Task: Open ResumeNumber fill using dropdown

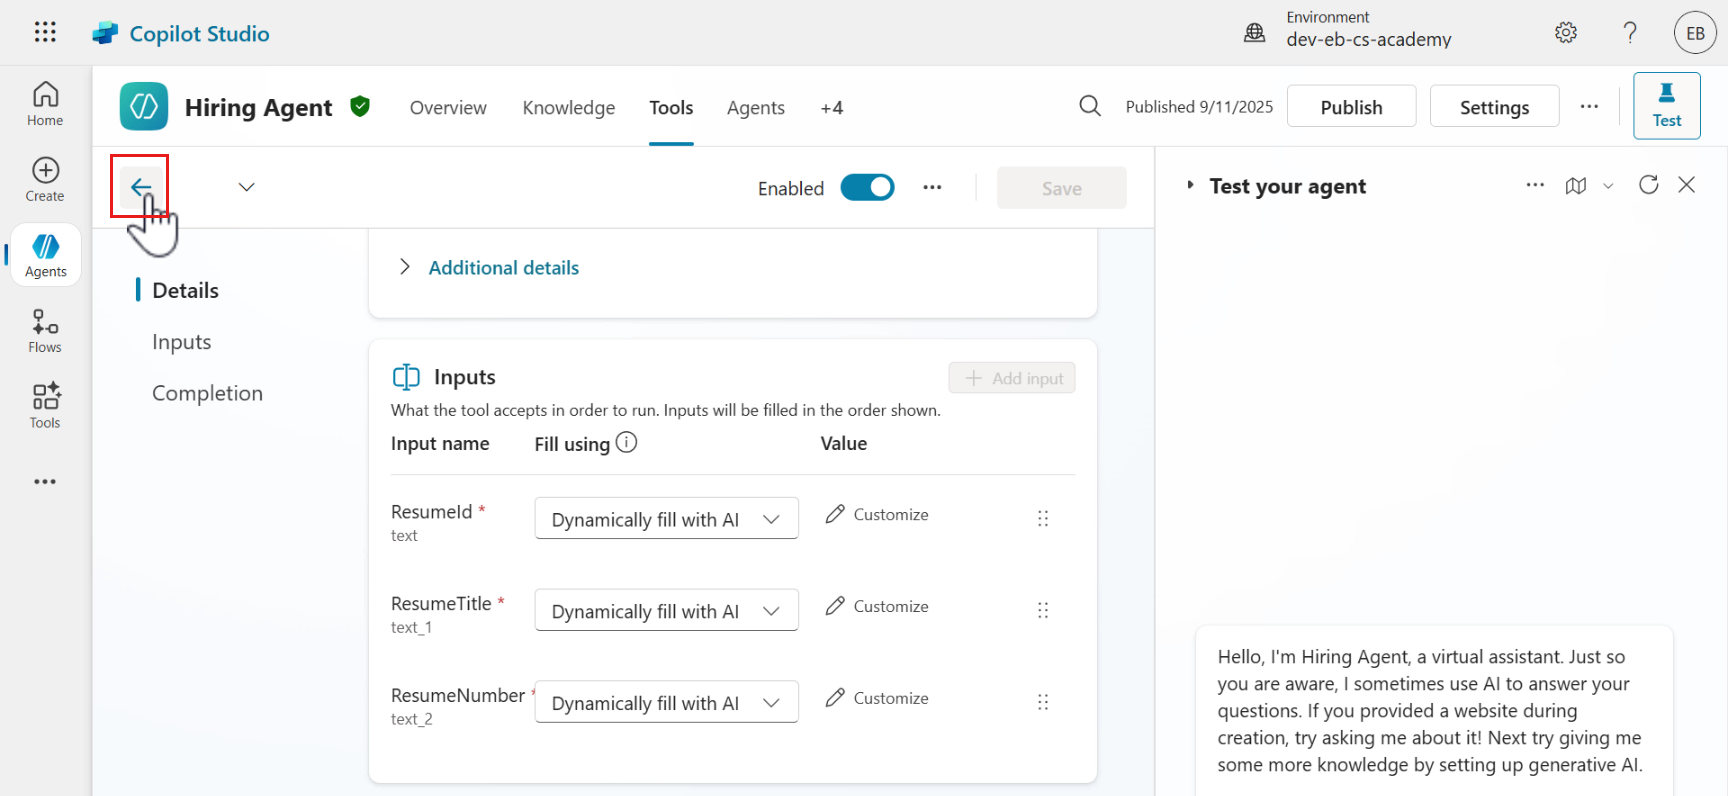Action: [x=666, y=703]
